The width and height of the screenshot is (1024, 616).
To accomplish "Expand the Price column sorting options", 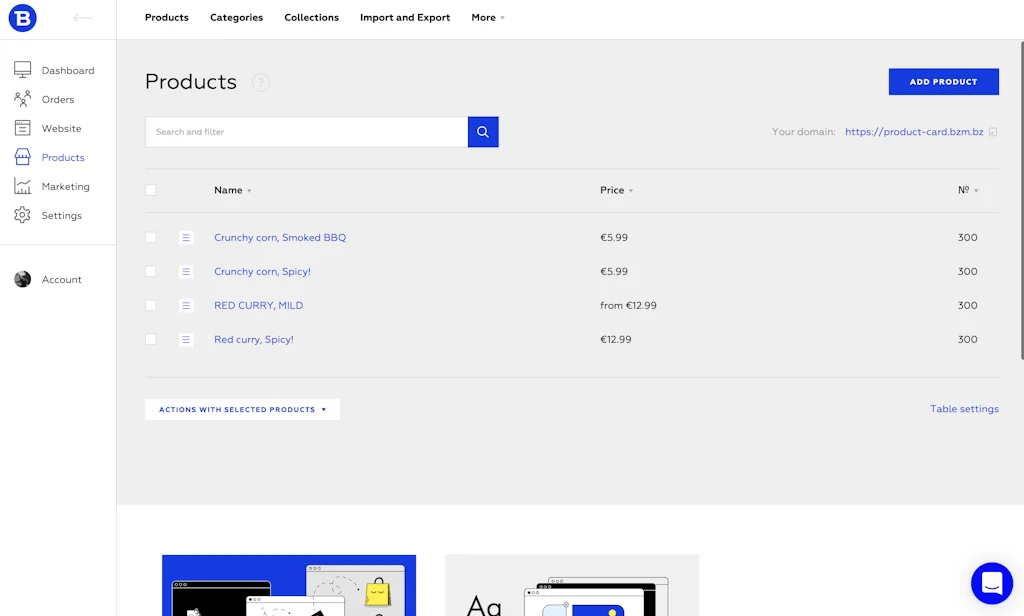I will (631, 190).
